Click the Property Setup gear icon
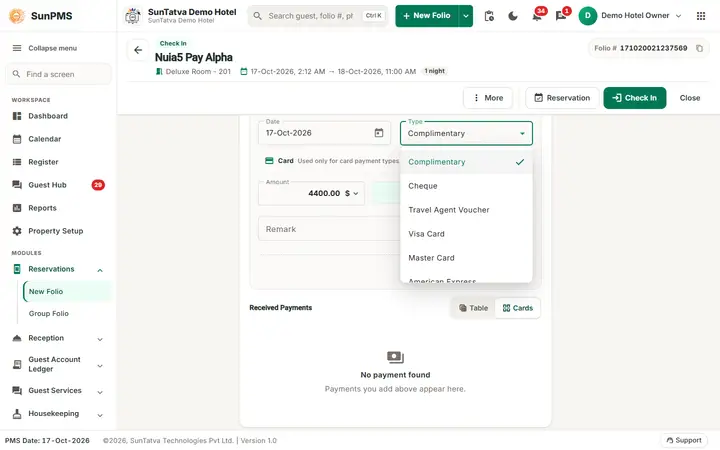Image resolution: width=720 pixels, height=450 pixels. tap(17, 231)
